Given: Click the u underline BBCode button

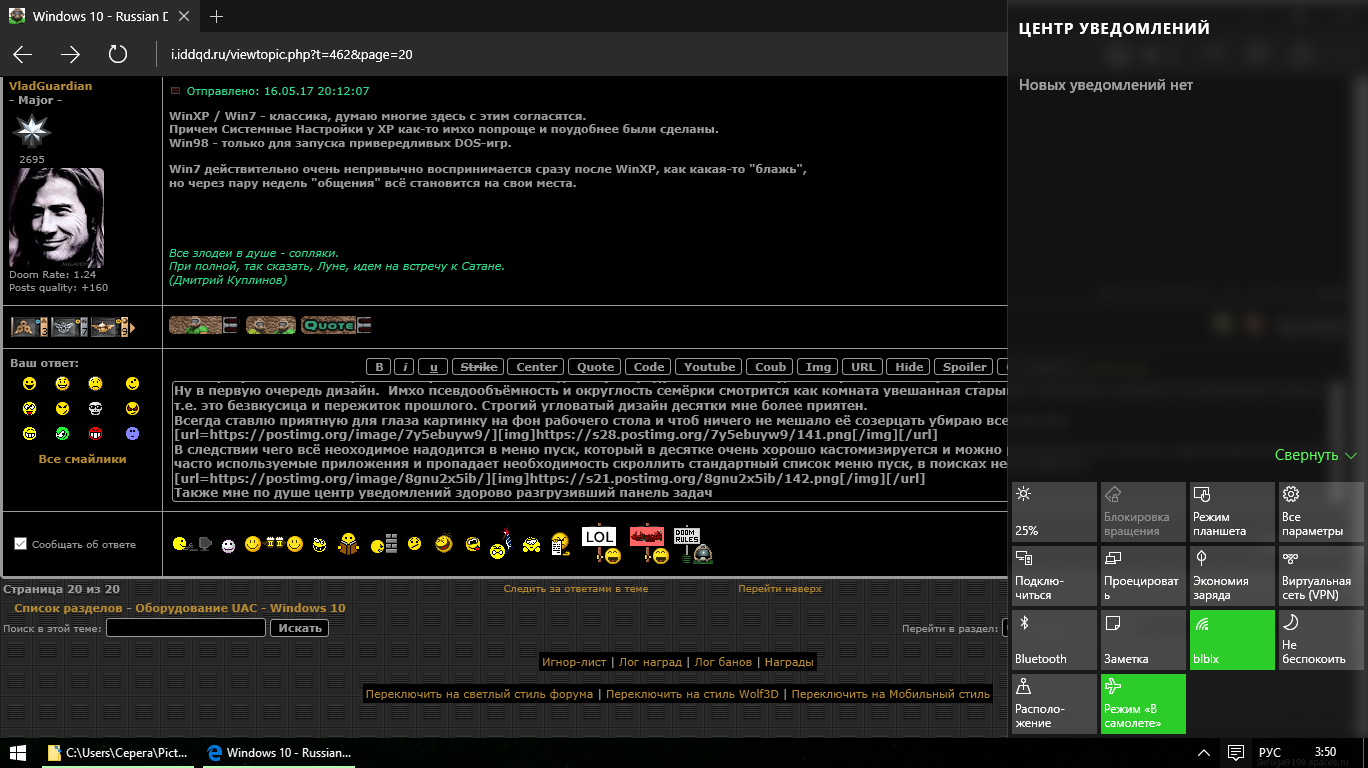Looking at the screenshot, I should coord(432,367).
